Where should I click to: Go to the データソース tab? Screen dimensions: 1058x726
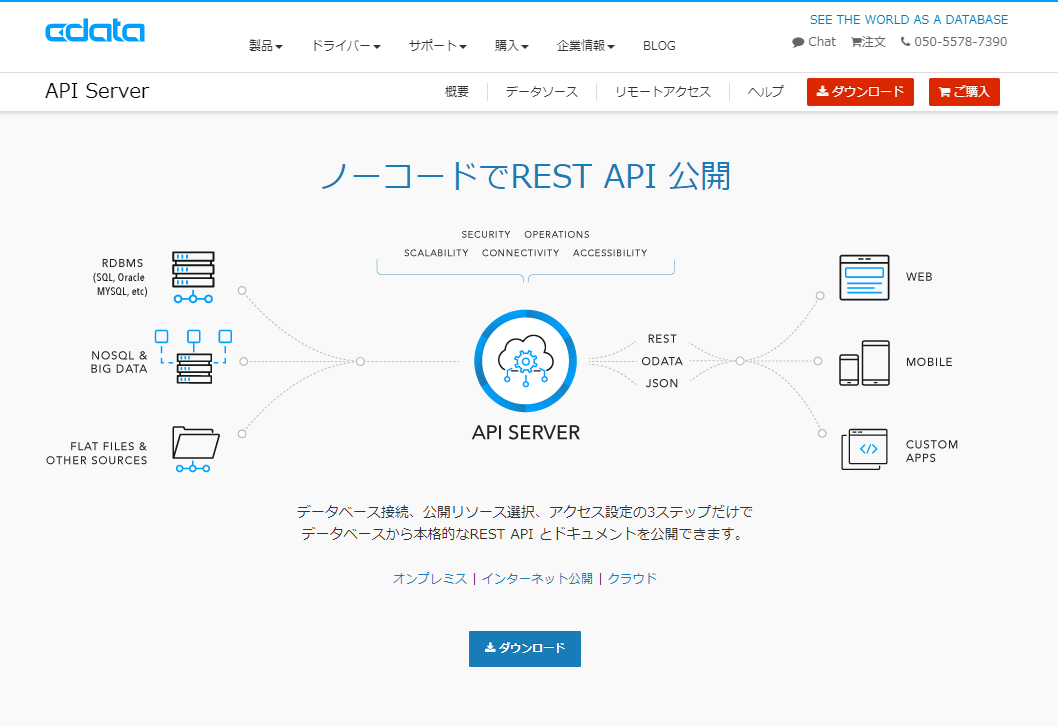[542, 92]
